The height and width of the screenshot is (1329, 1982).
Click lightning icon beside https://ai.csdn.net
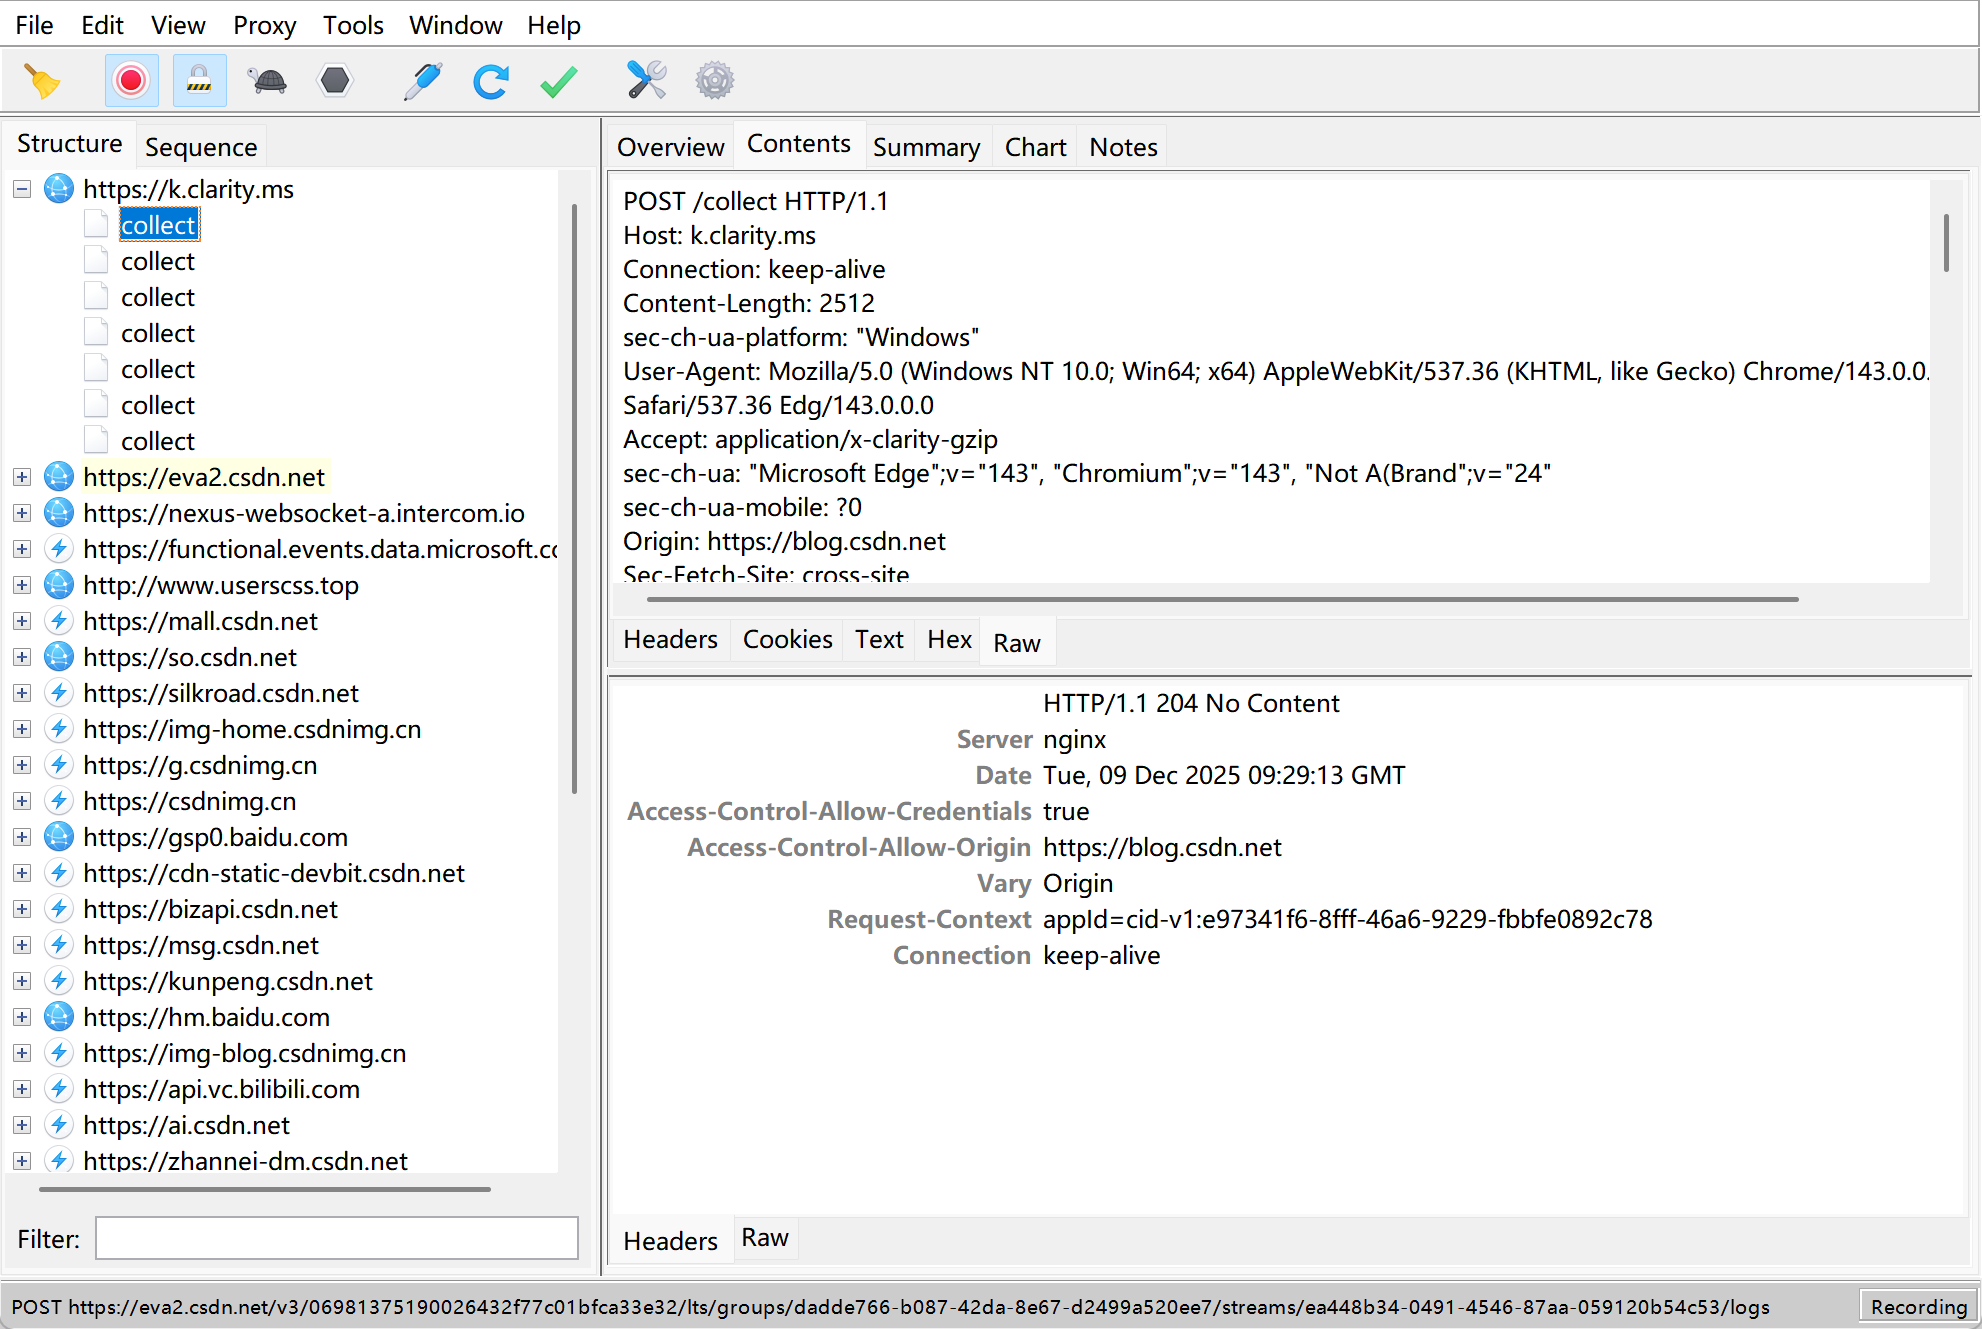click(59, 1125)
